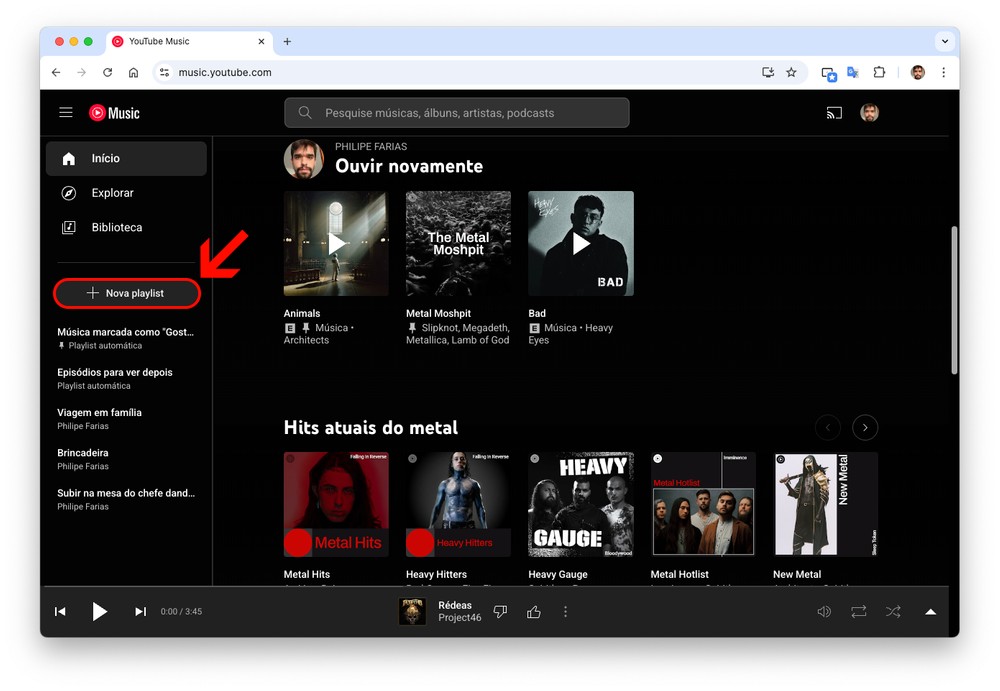Toggle shuffle mode in player bar
The image size is (1000, 691).
click(x=893, y=612)
